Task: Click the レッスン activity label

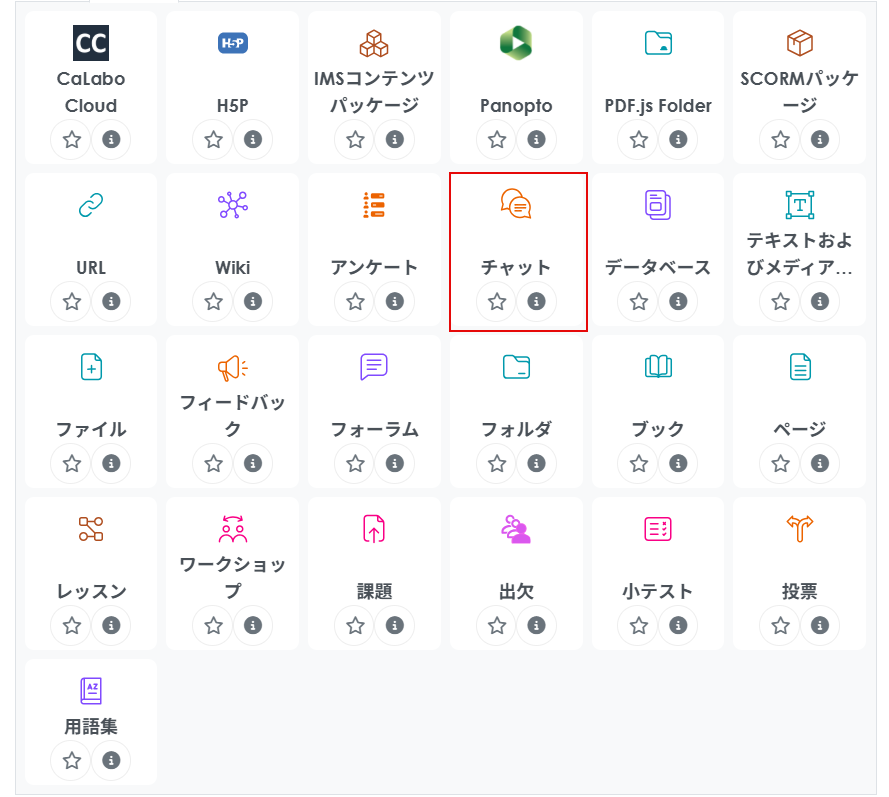Action: click(x=91, y=591)
